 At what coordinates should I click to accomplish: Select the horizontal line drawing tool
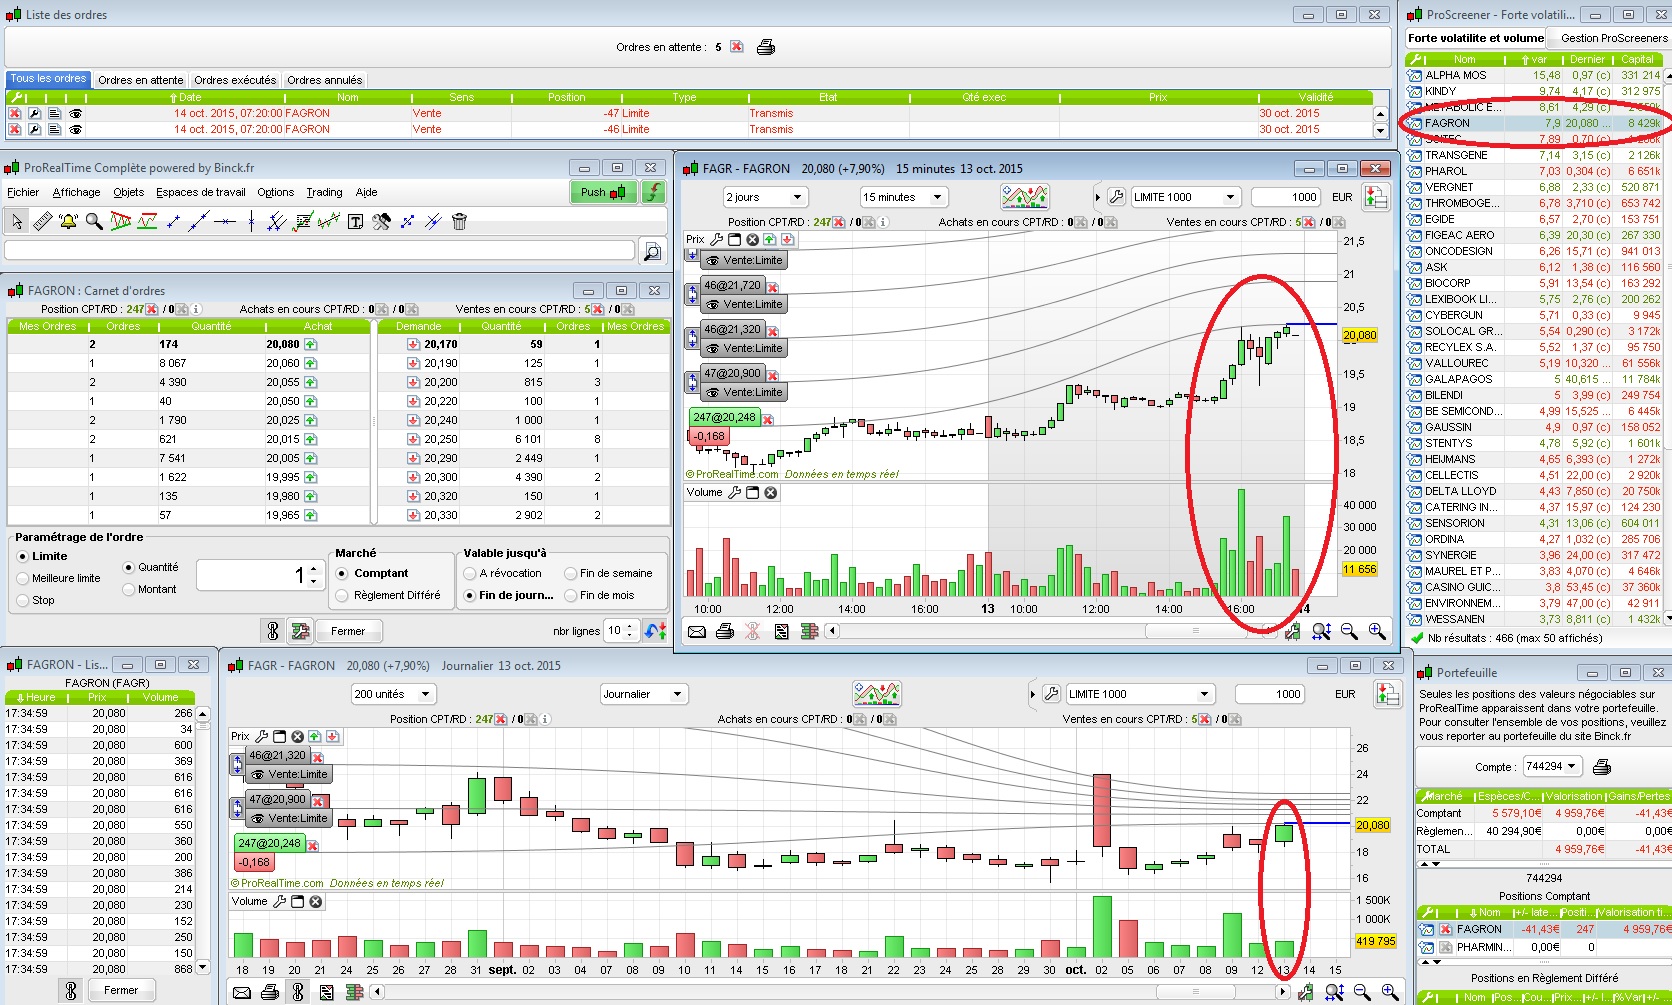click(x=225, y=222)
